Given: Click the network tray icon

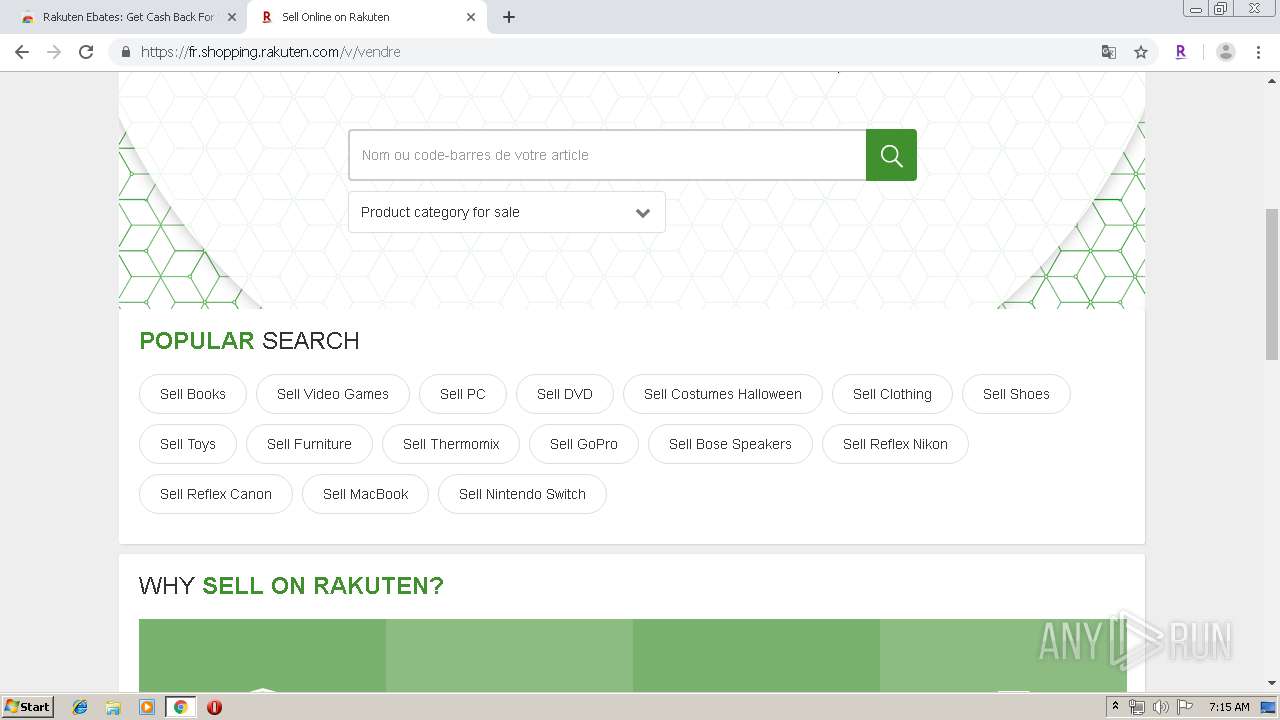Looking at the screenshot, I should point(1137,707).
